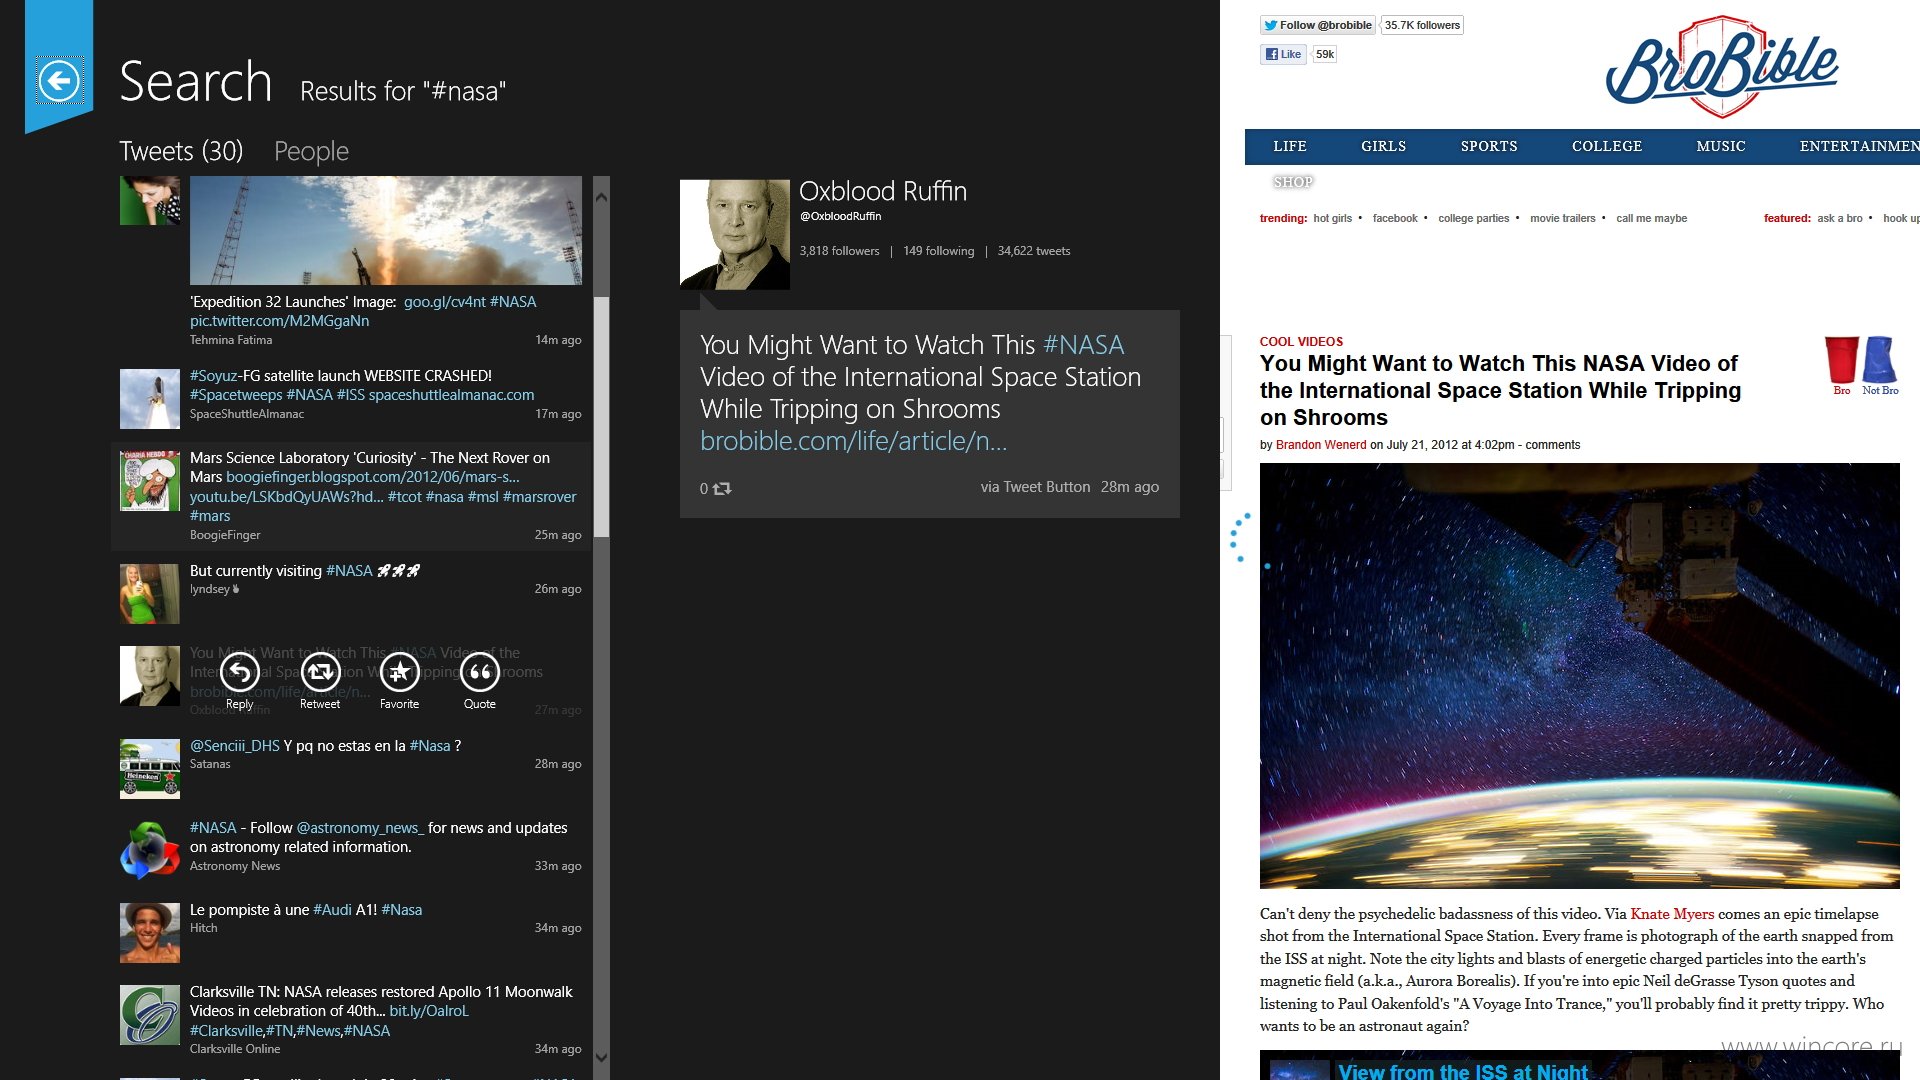Open boogiefinger.blogspot.com link
1920x1080 pixels.
point(372,477)
